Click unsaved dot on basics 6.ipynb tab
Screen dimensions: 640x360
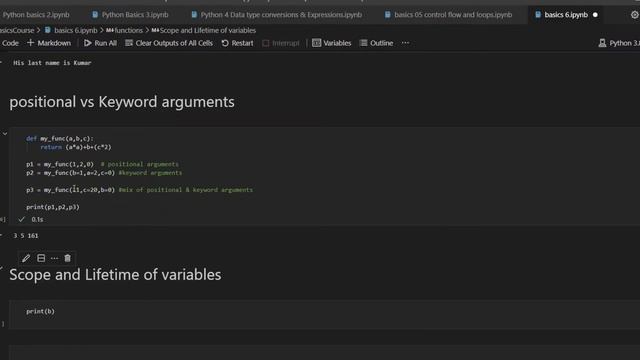coord(595,15)
